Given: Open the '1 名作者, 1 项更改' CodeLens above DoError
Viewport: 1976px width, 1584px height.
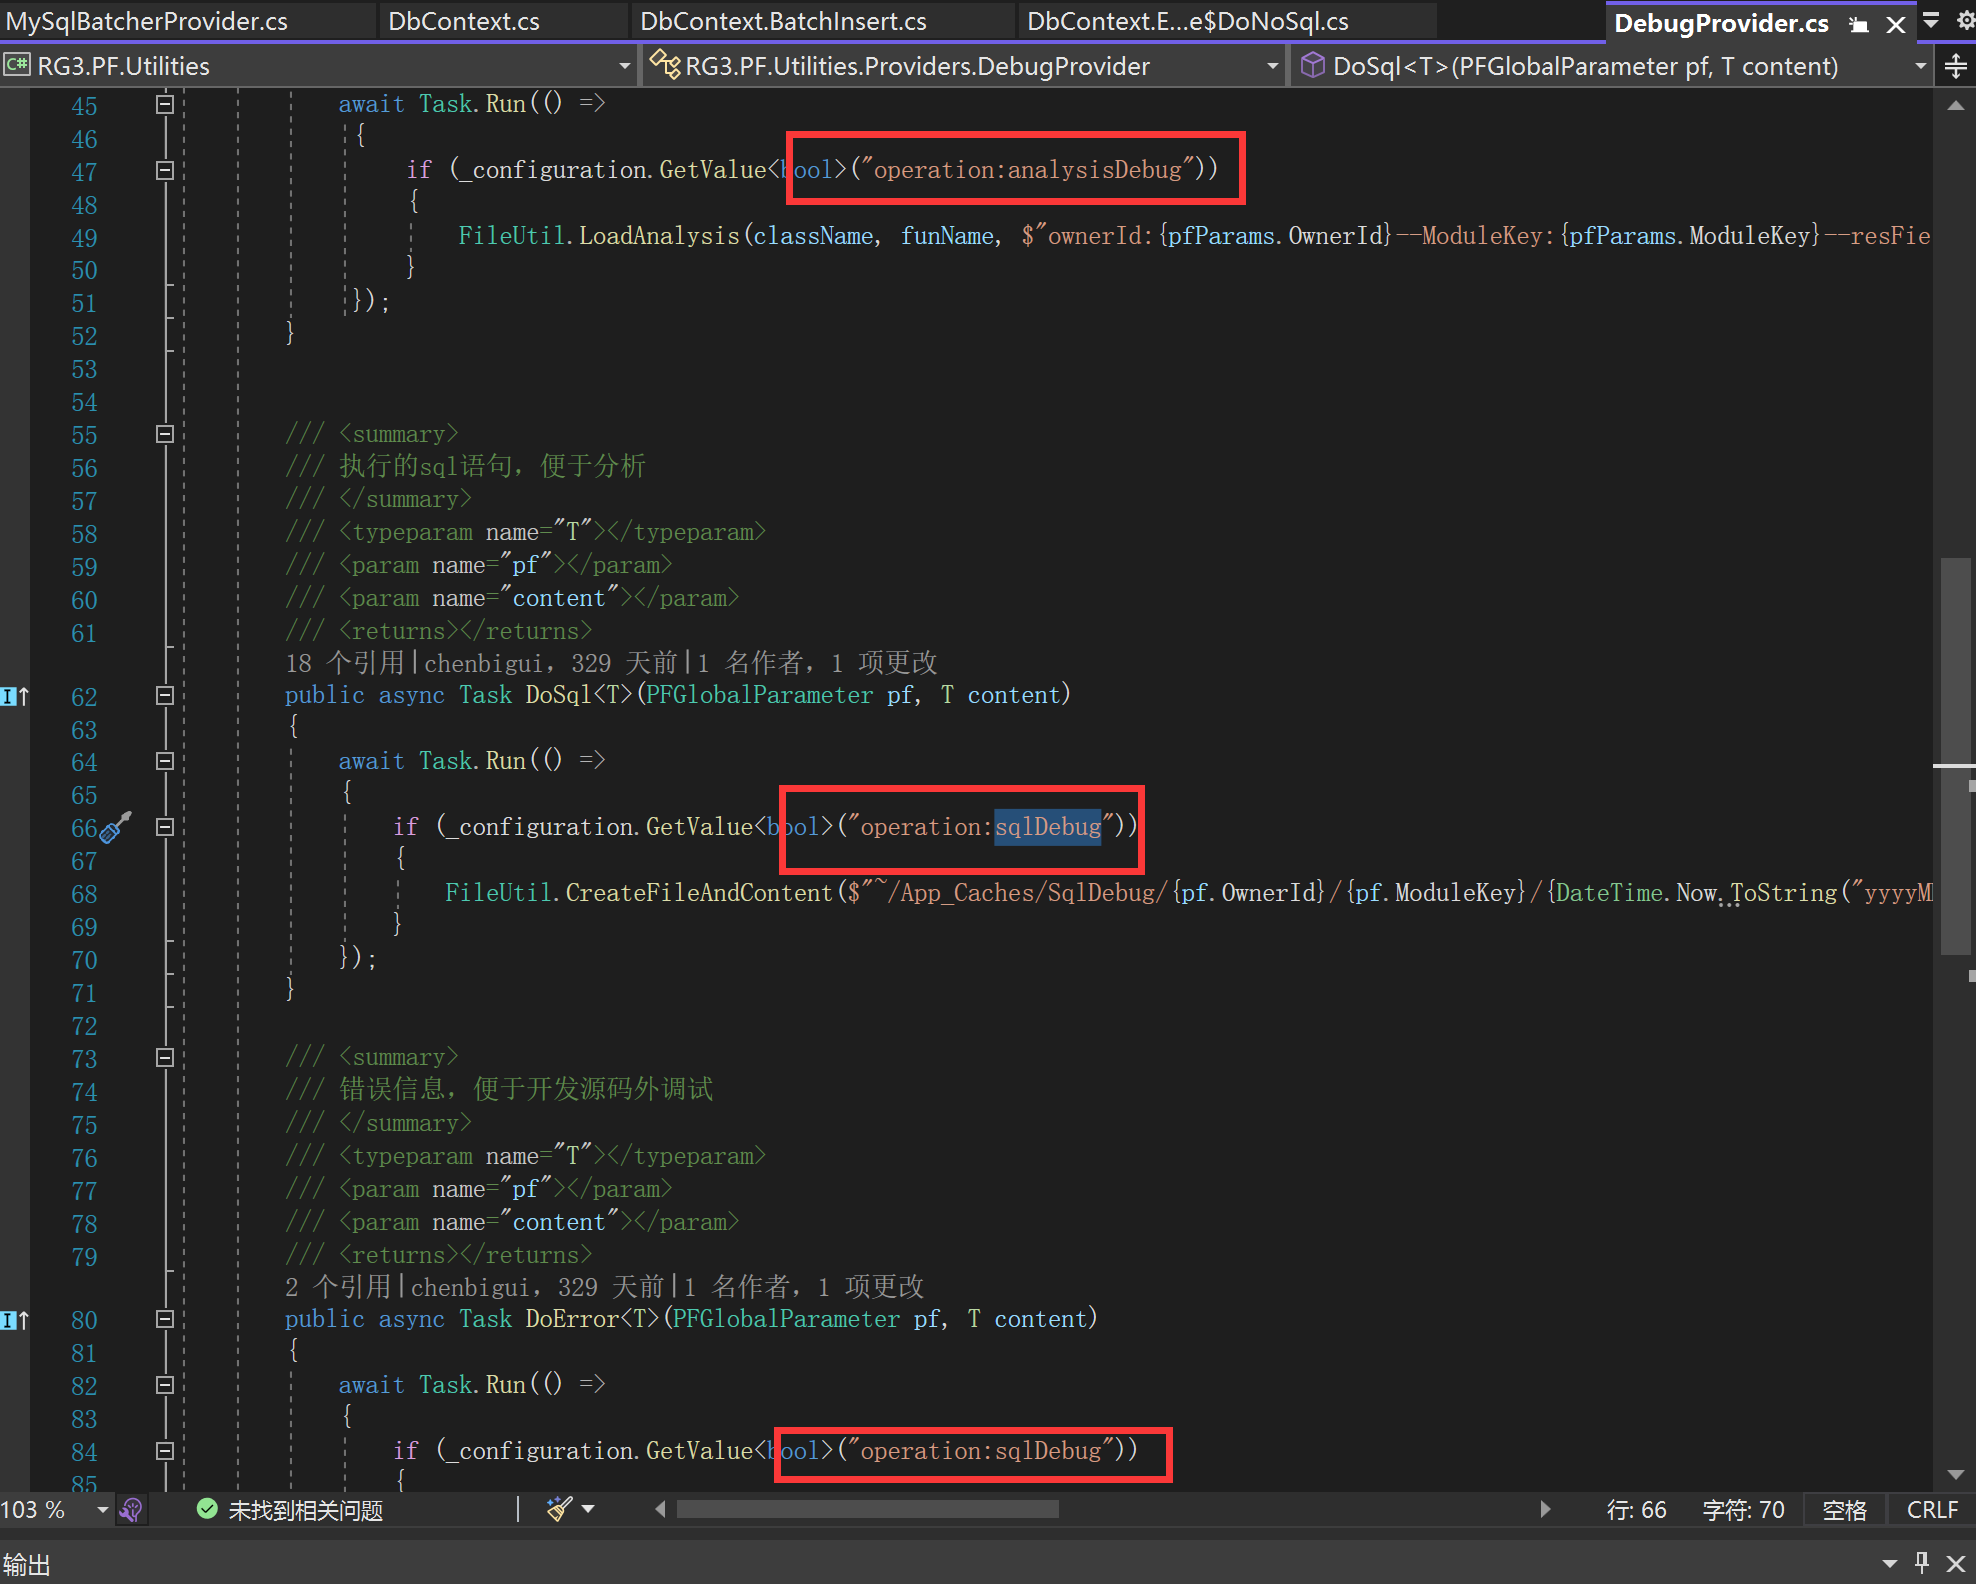Looking at the screenshot, I should (804, 1287).
